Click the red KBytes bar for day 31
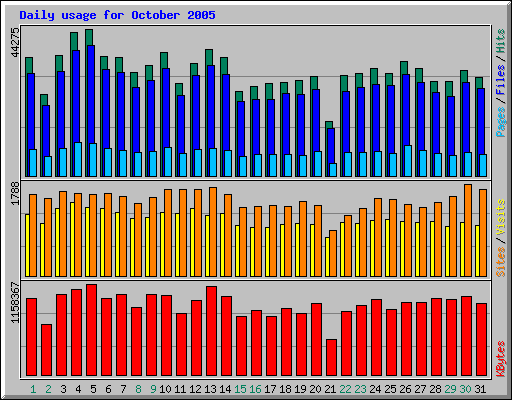 (x=482, y=340)
